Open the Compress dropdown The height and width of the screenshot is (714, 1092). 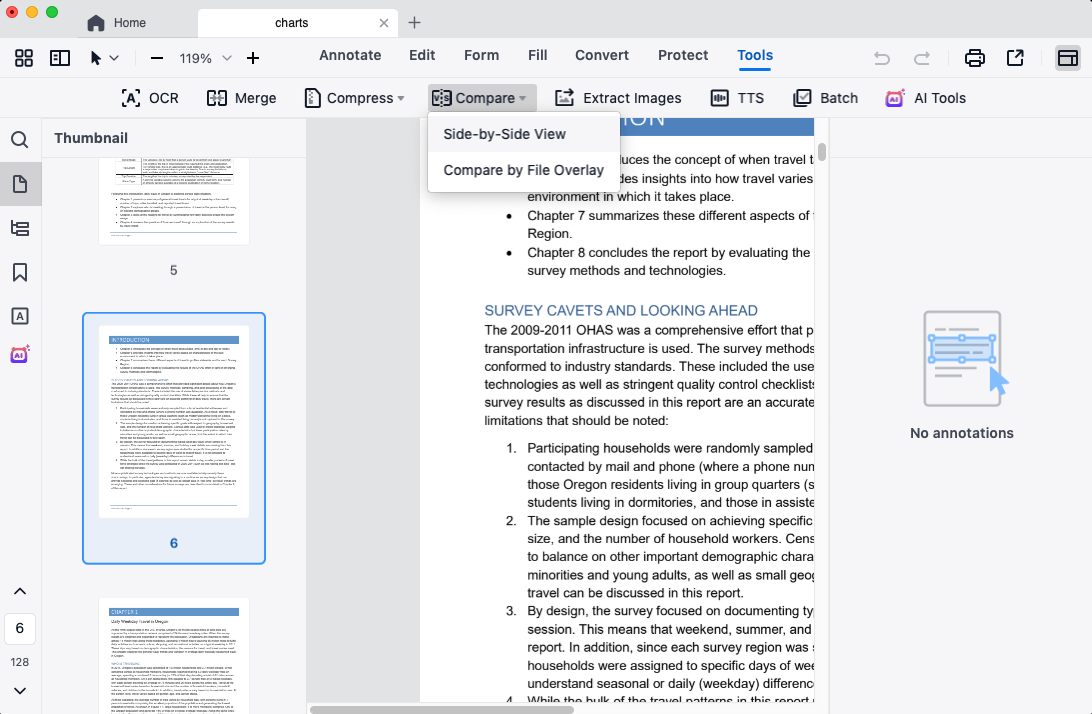(354, 98)
